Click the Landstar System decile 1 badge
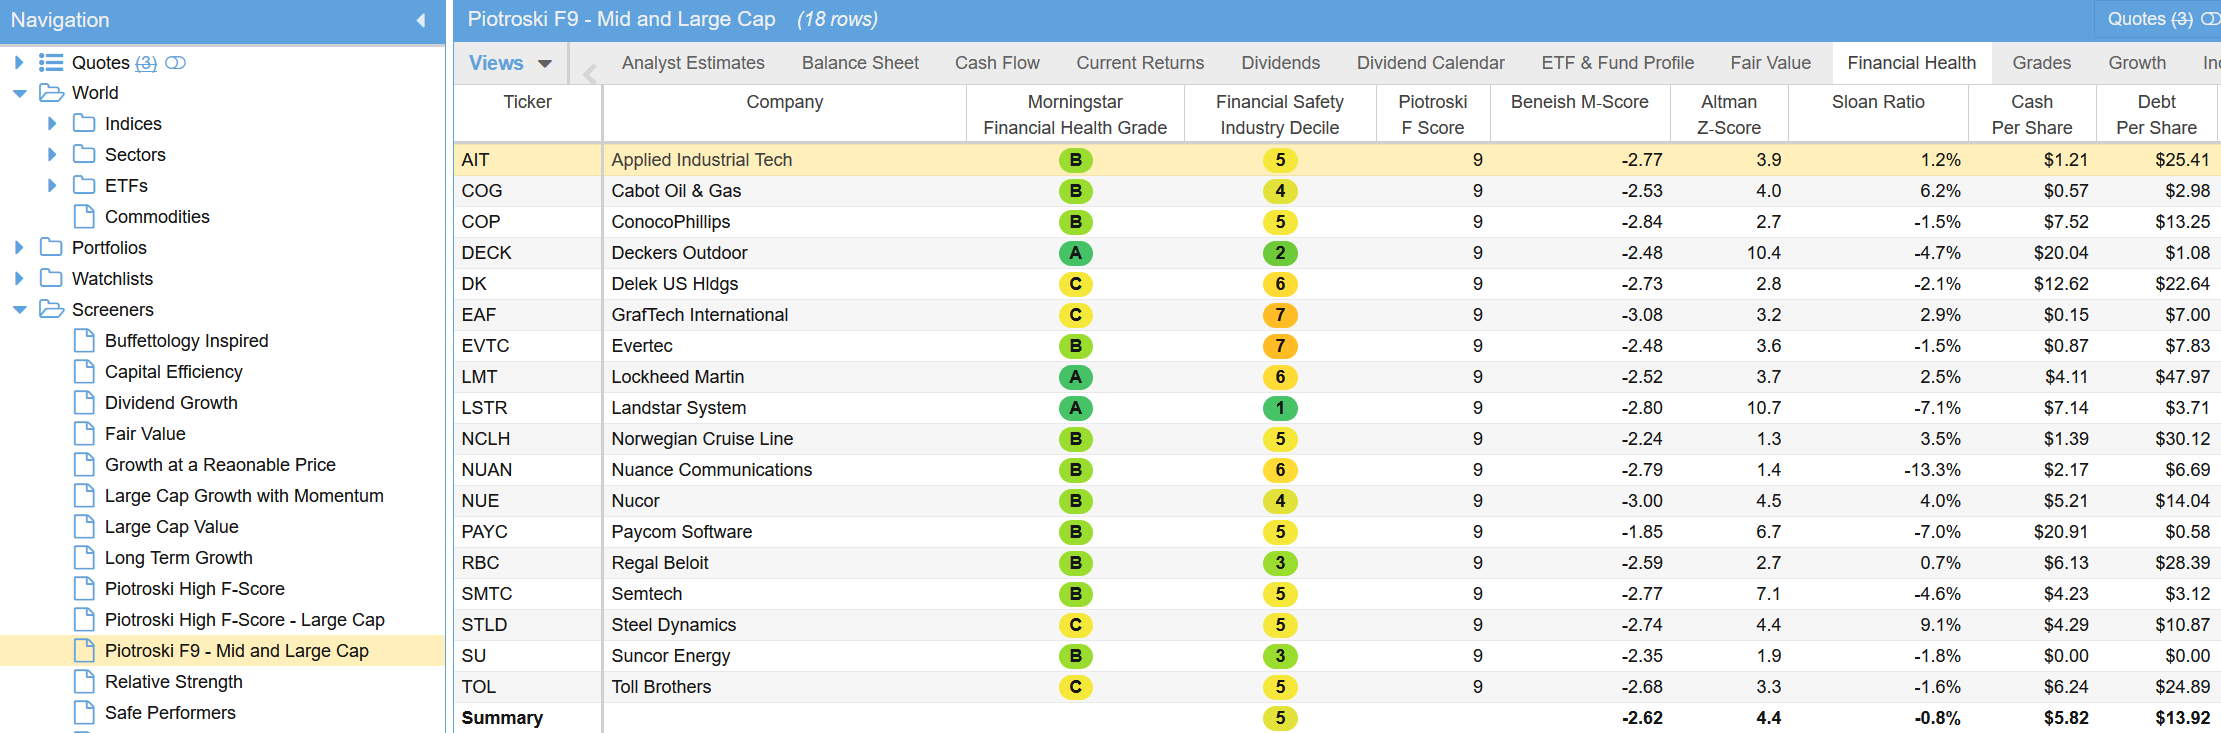This screenshot has height=733, width=2221. click(x=1279, y=408)
